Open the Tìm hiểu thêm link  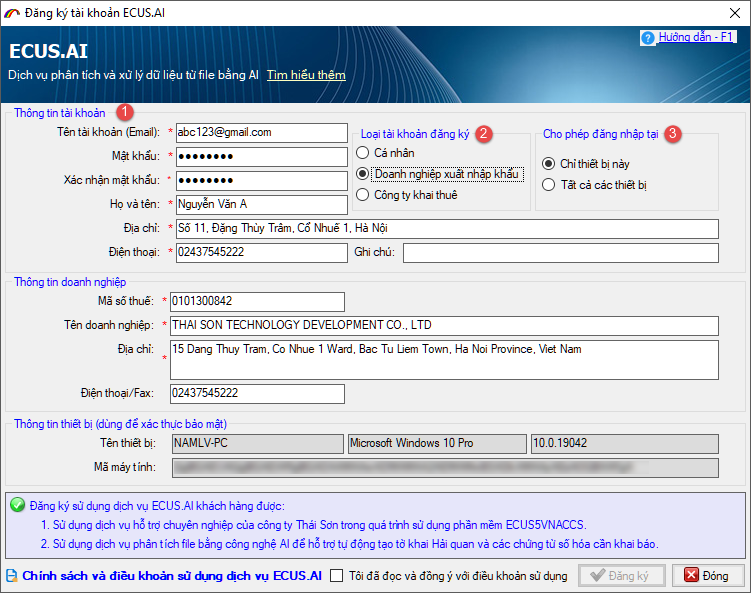point(305,75)
